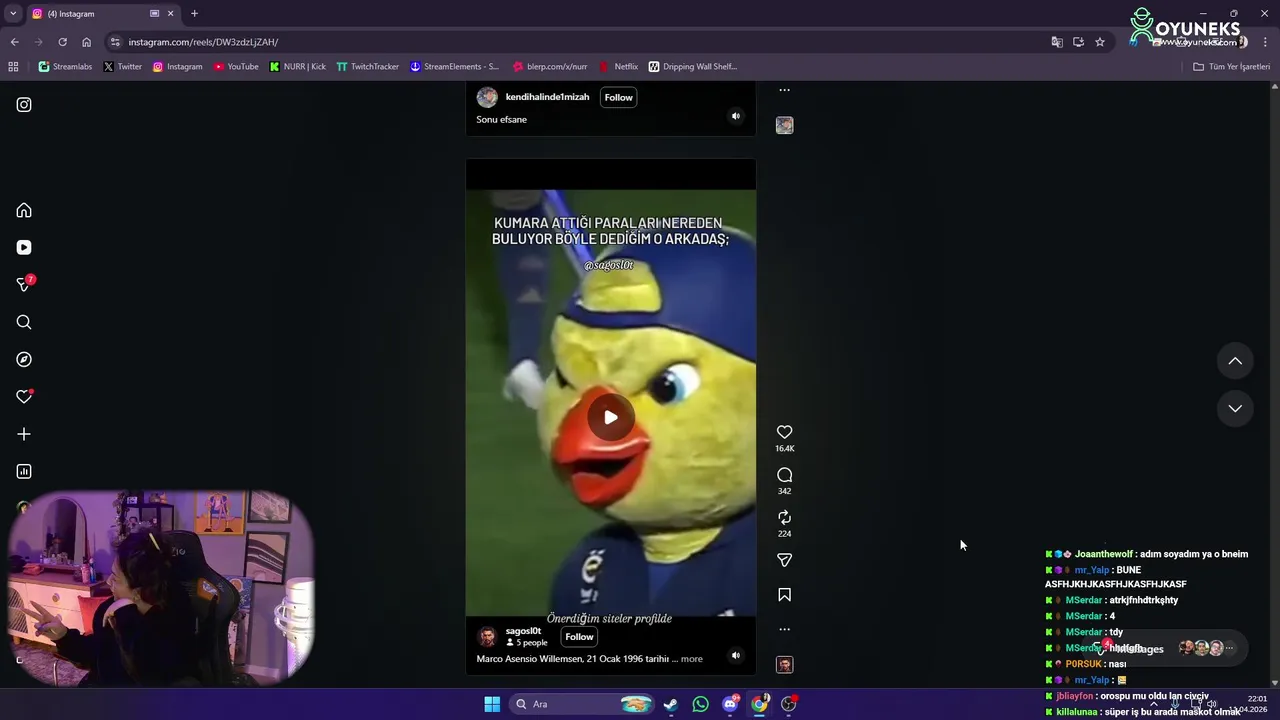Open Steam from the taskbar
Viewport: 1280px width, 720px height.
[671, 704]
